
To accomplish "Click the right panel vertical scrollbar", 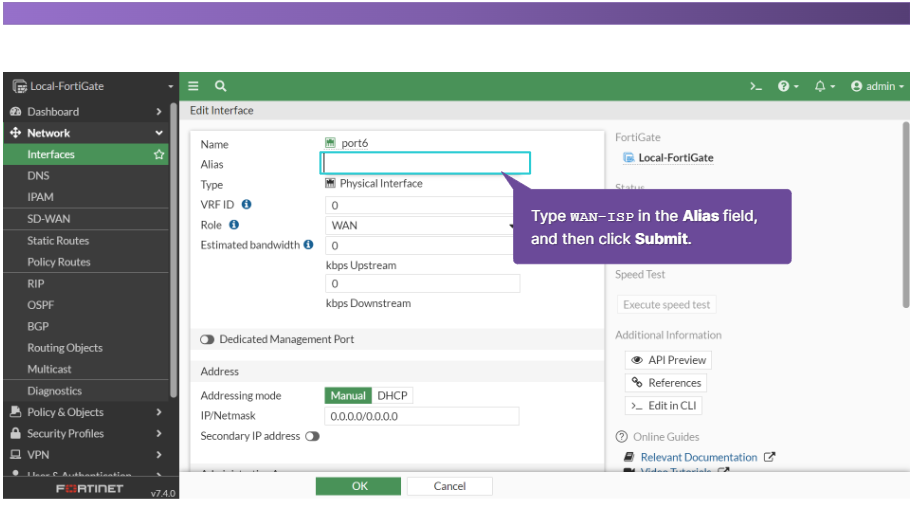I will [905, 215].
